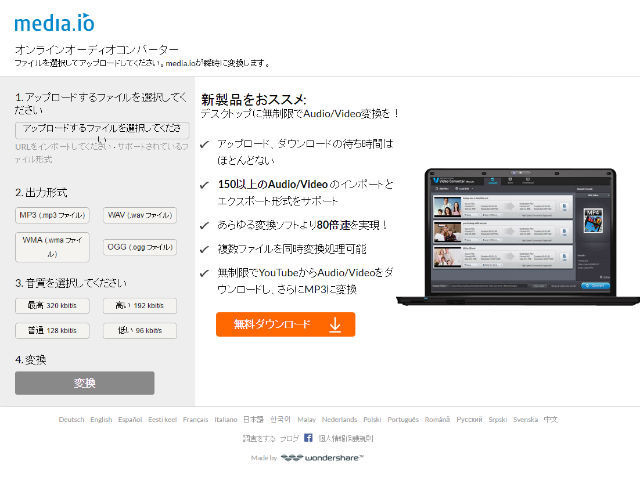Open the Facebook icon in footer

[x=308, y=438]
